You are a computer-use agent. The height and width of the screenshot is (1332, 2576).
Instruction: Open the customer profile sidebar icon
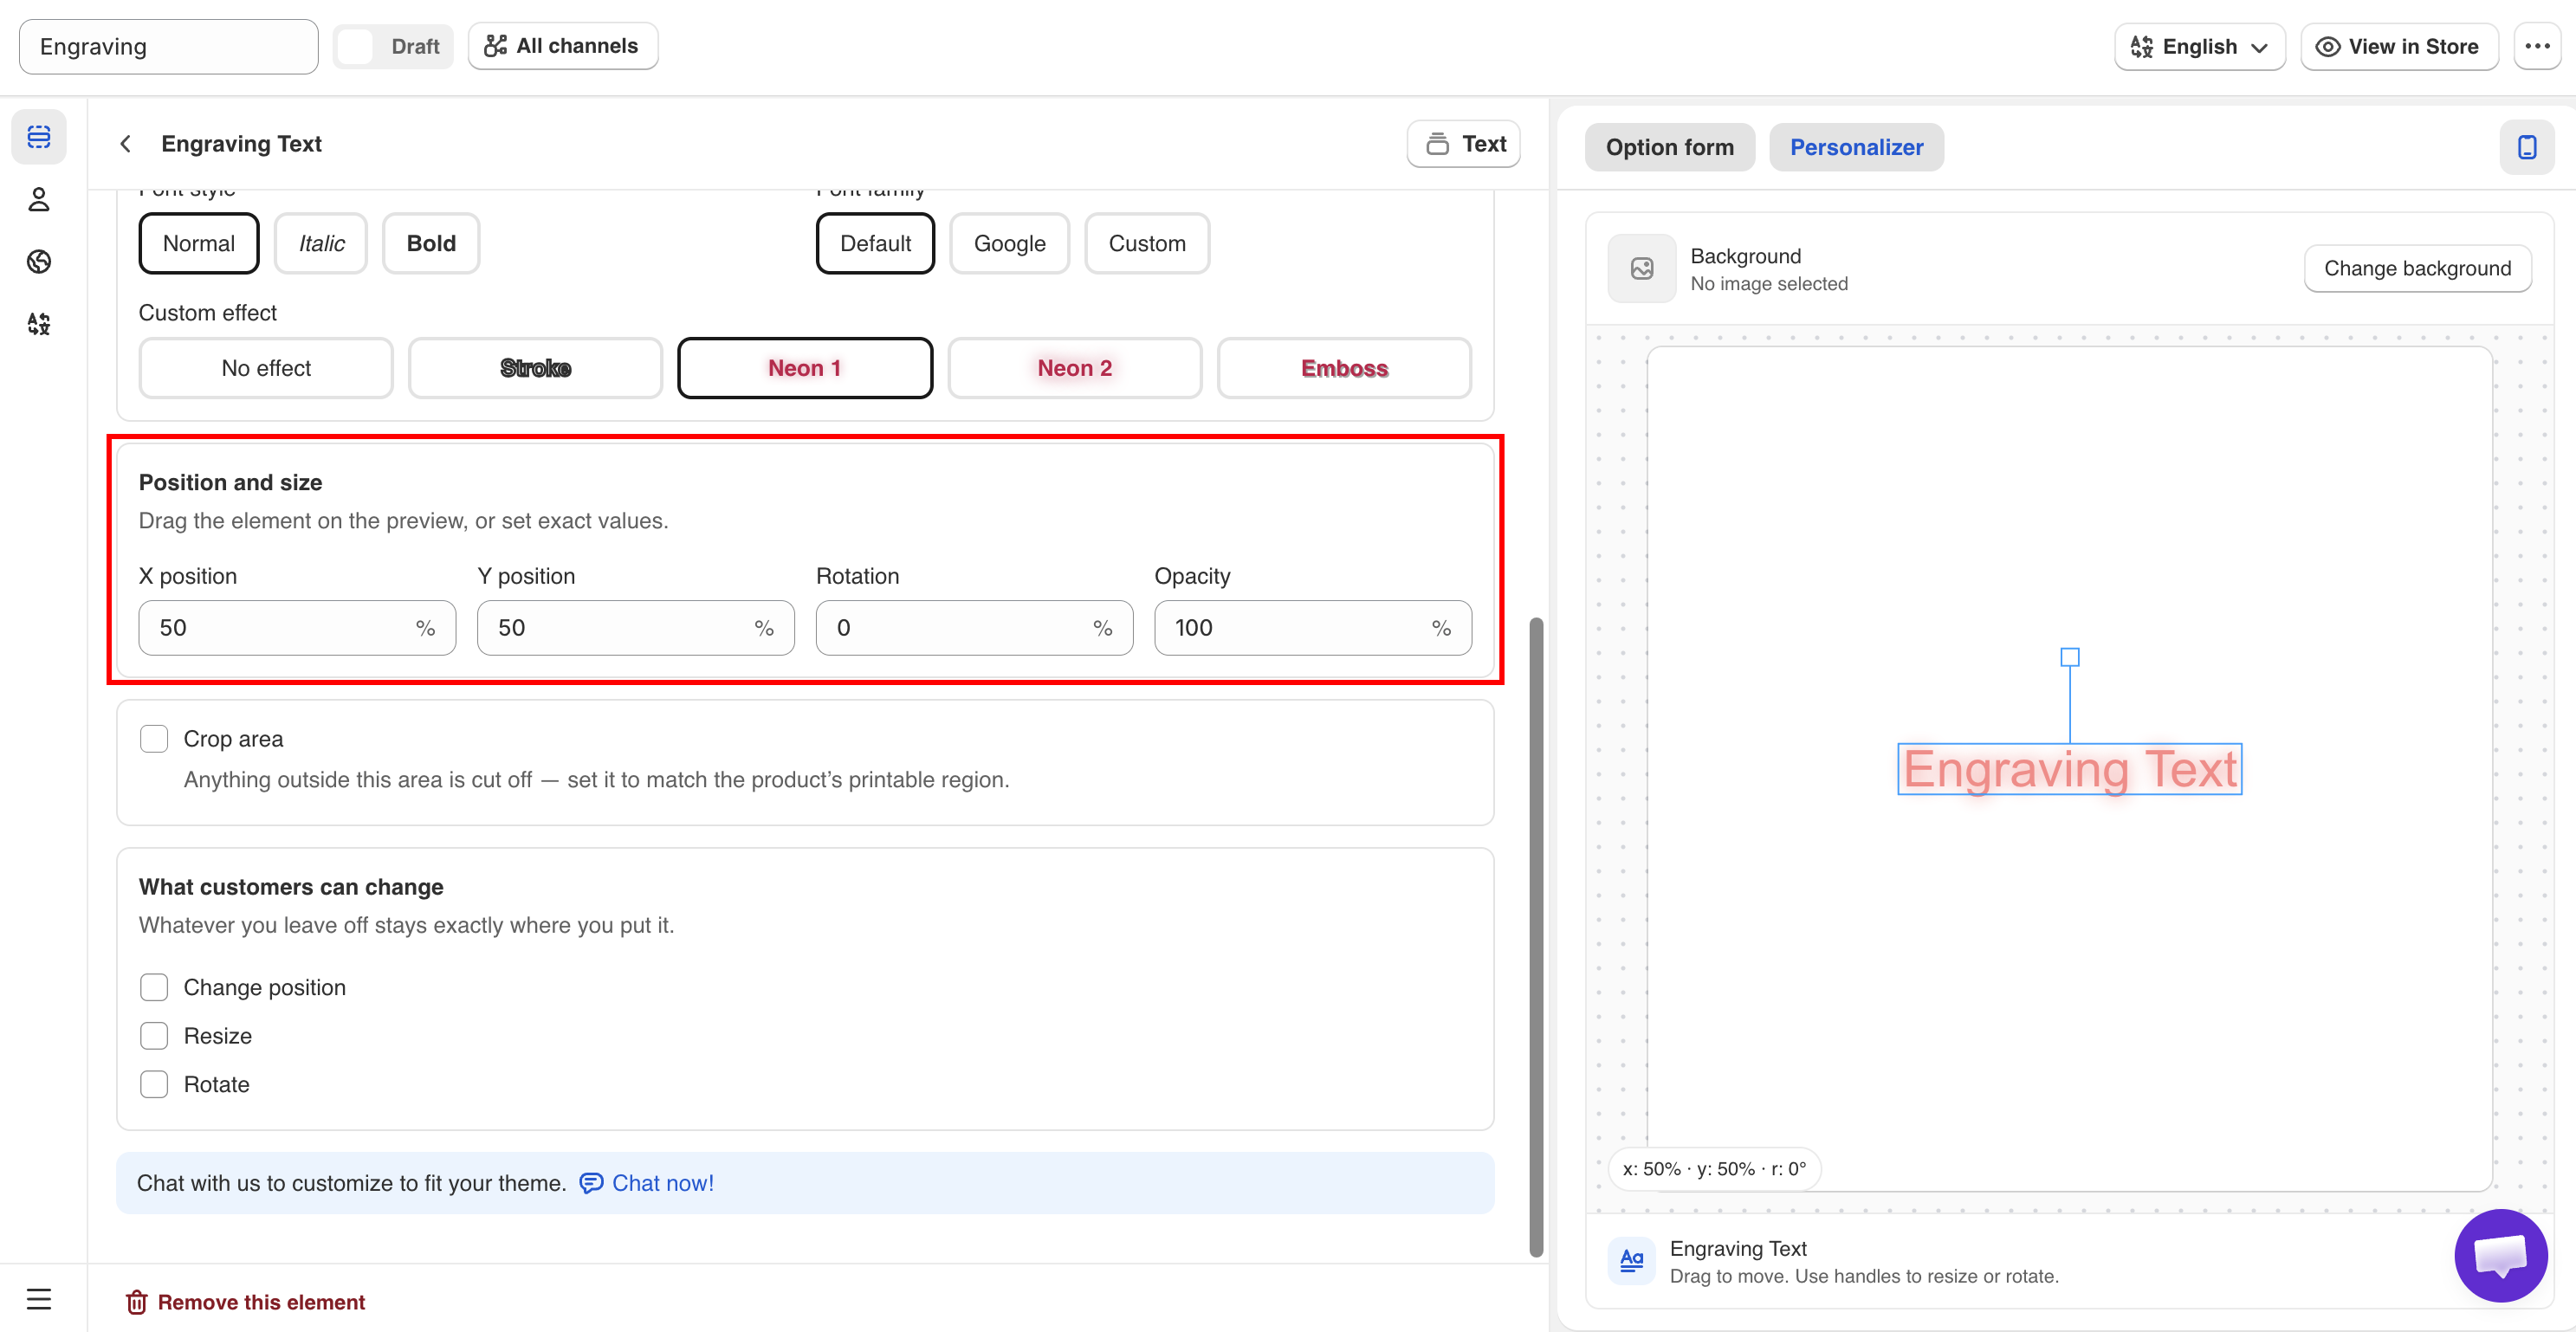[x=39, y=199]
